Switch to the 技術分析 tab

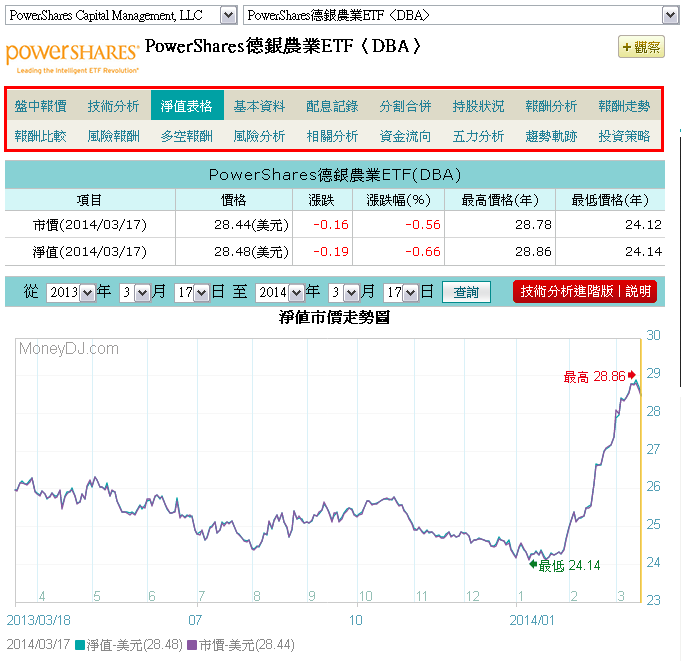[x=113, y=106]
